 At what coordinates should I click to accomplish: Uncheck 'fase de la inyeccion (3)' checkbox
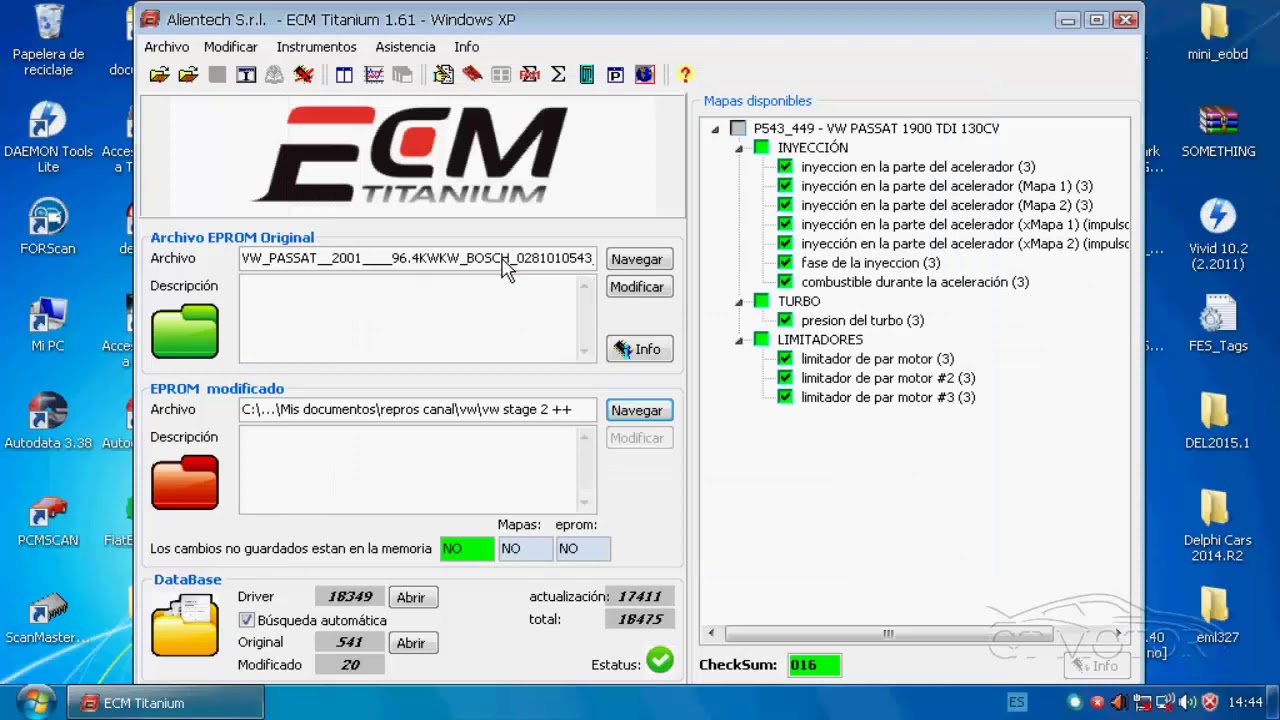click(x=785, y=263)
